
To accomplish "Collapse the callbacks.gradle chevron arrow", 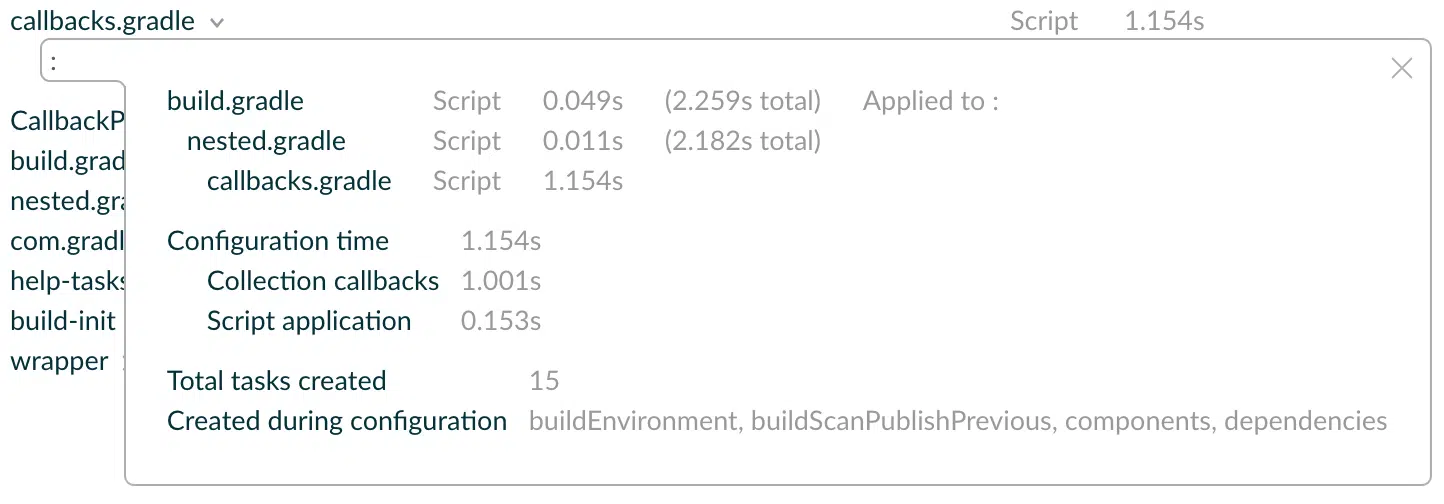I will click(218, 23).
